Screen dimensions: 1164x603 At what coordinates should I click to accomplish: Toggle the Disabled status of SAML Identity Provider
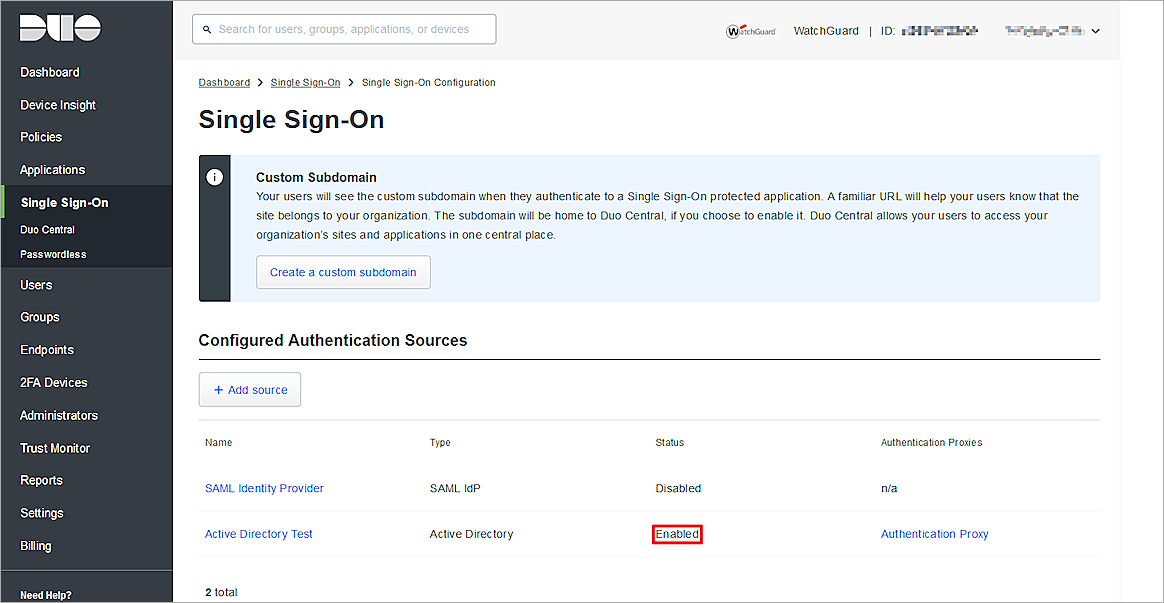point(678,488)
